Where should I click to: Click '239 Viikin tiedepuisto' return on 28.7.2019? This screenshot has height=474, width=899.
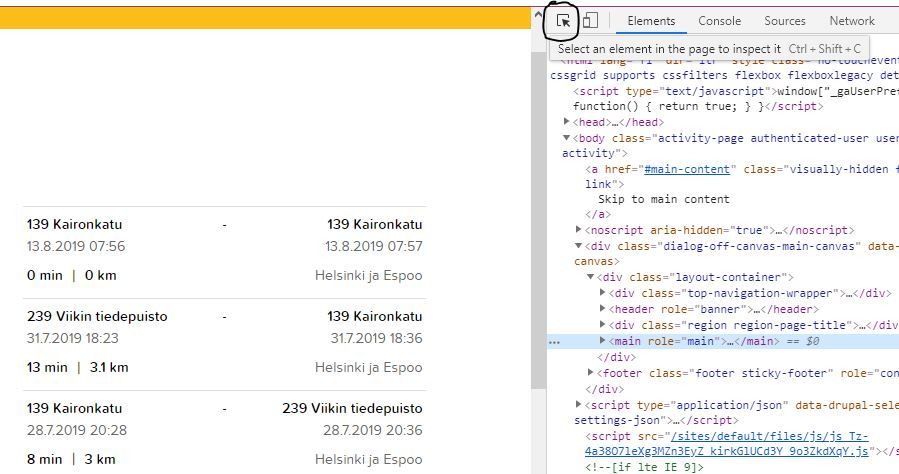[352, 408]
